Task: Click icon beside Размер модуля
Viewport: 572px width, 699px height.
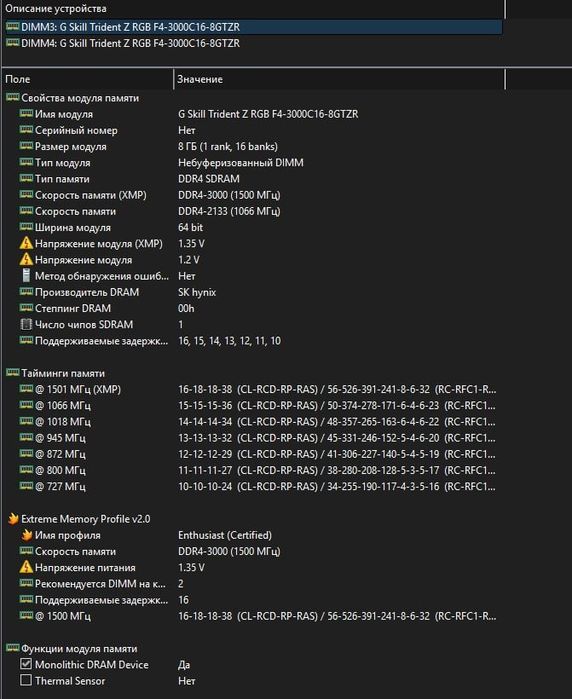Action: (x=26, y=146)
